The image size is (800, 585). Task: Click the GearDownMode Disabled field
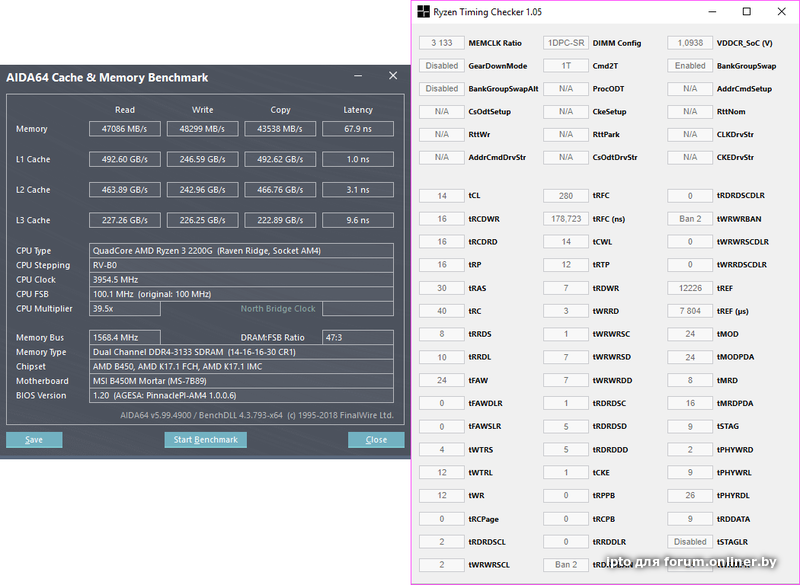[441, 66]
